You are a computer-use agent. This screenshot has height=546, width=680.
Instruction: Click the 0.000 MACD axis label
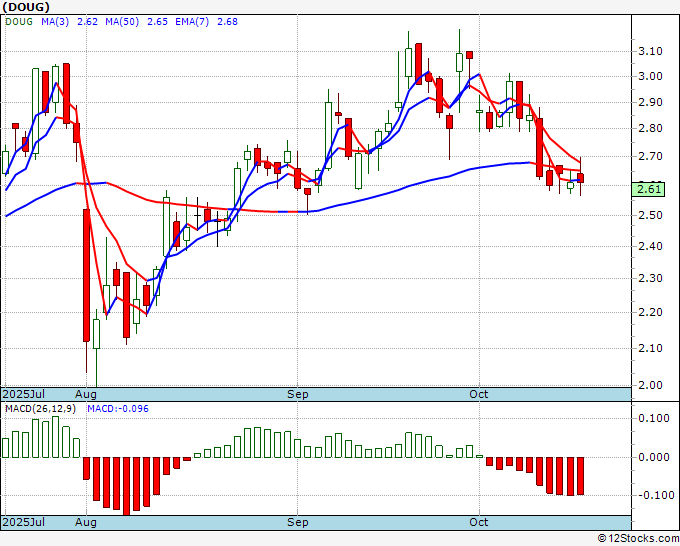click(x=654, y=457)
